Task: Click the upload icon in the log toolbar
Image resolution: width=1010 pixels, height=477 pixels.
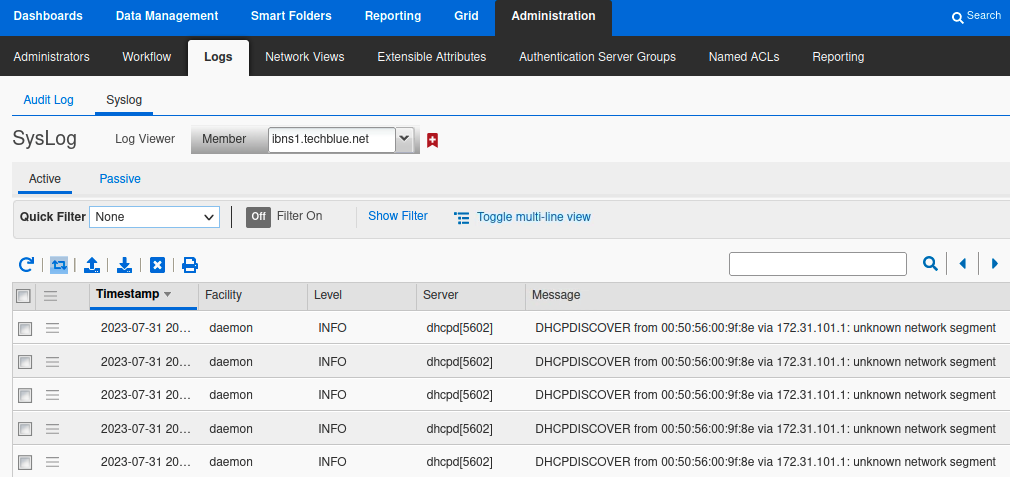Action: click(91, 264)
